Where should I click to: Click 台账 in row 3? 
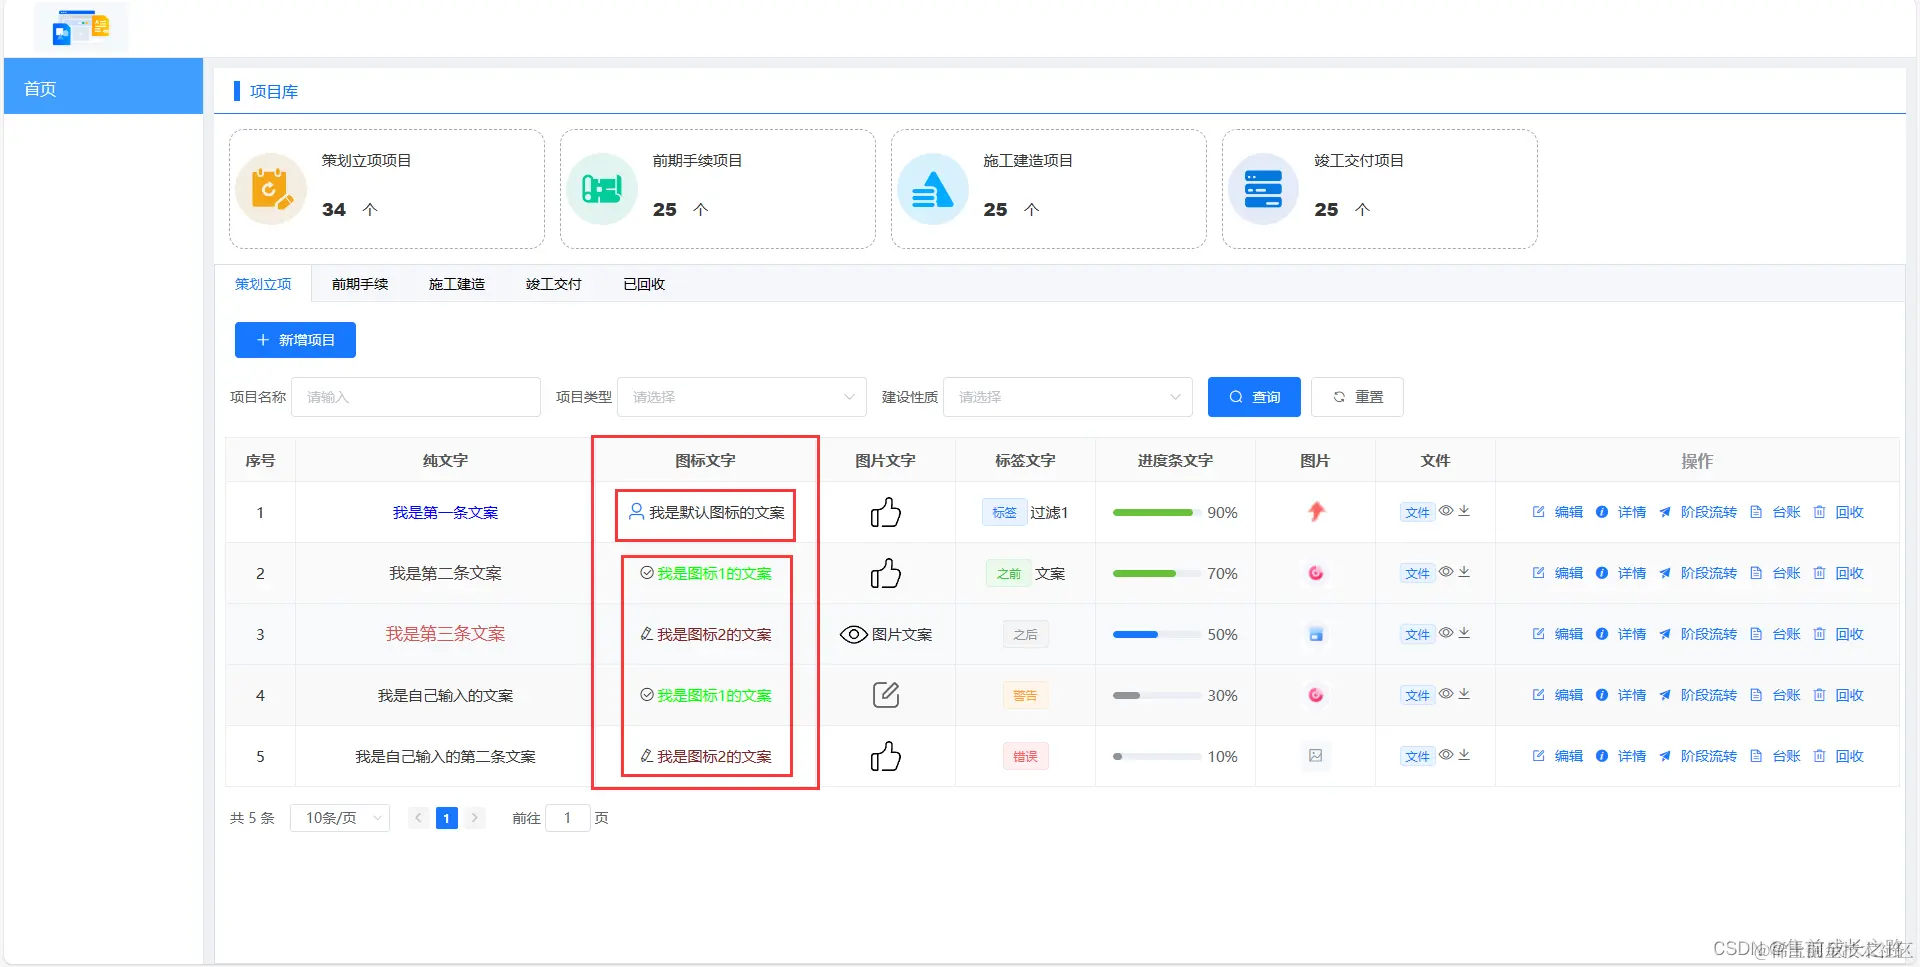point(1775,634)
